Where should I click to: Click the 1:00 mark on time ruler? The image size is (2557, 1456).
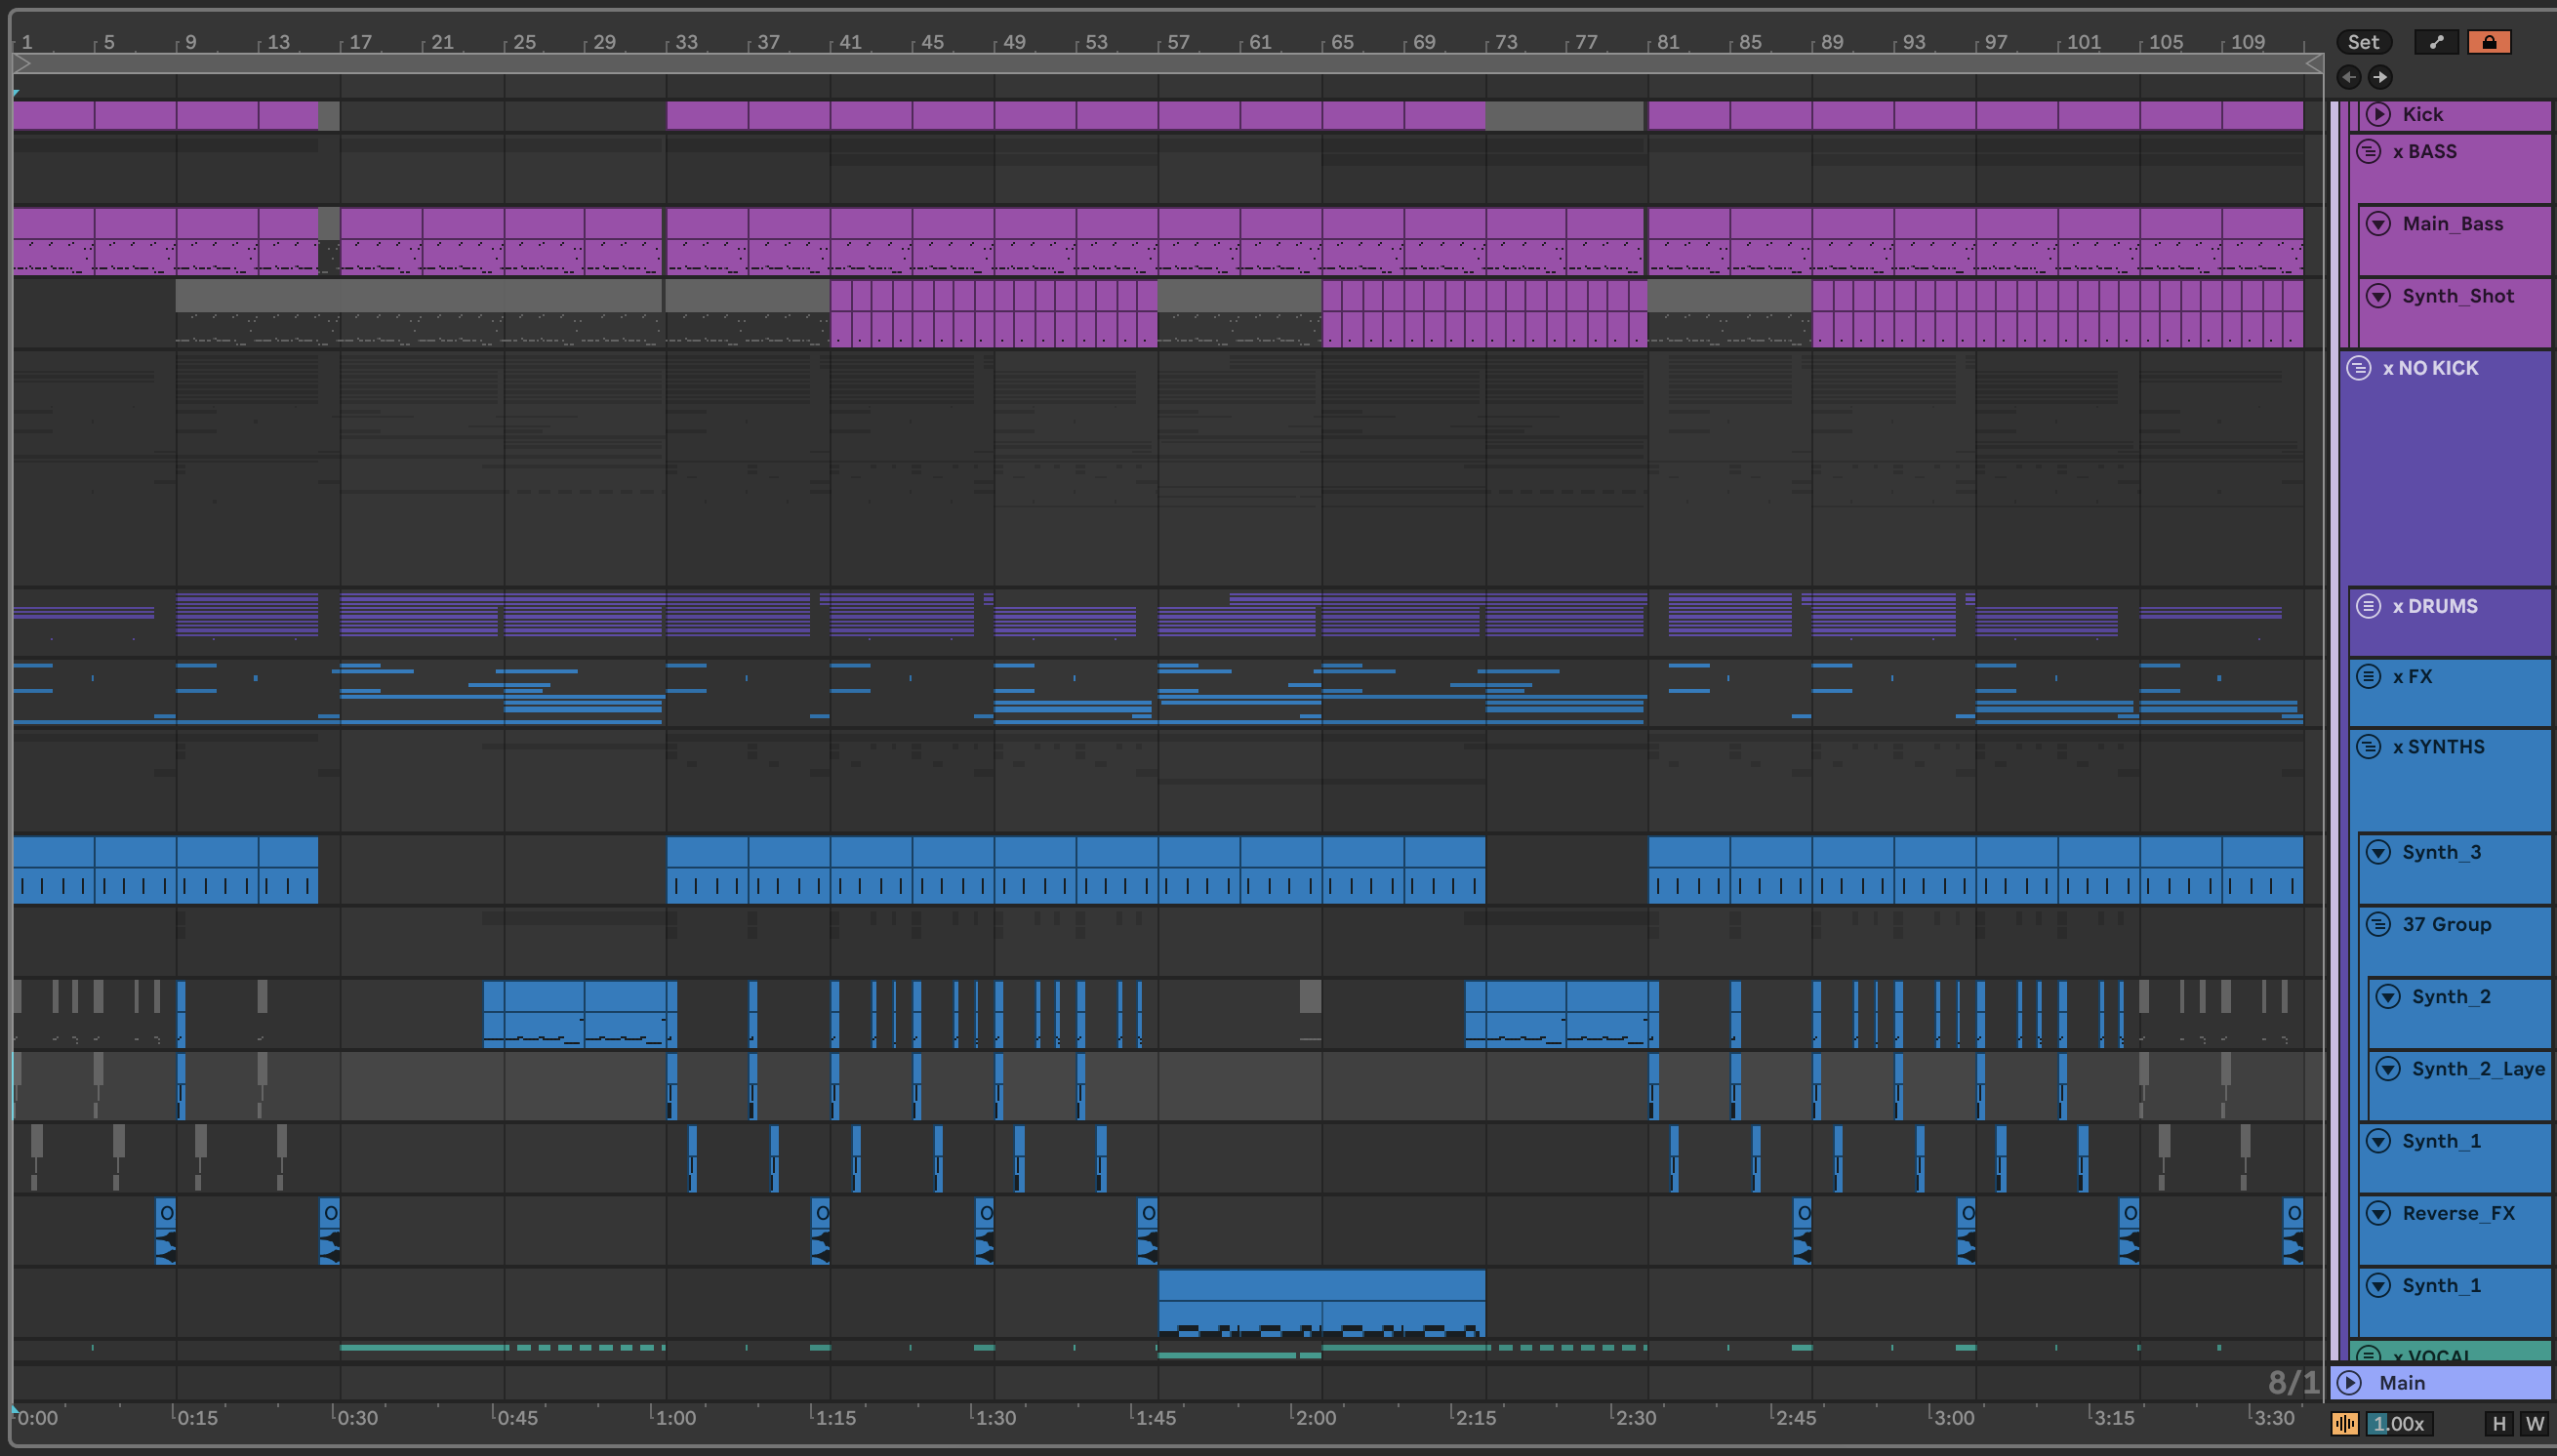click(675, 1417)
